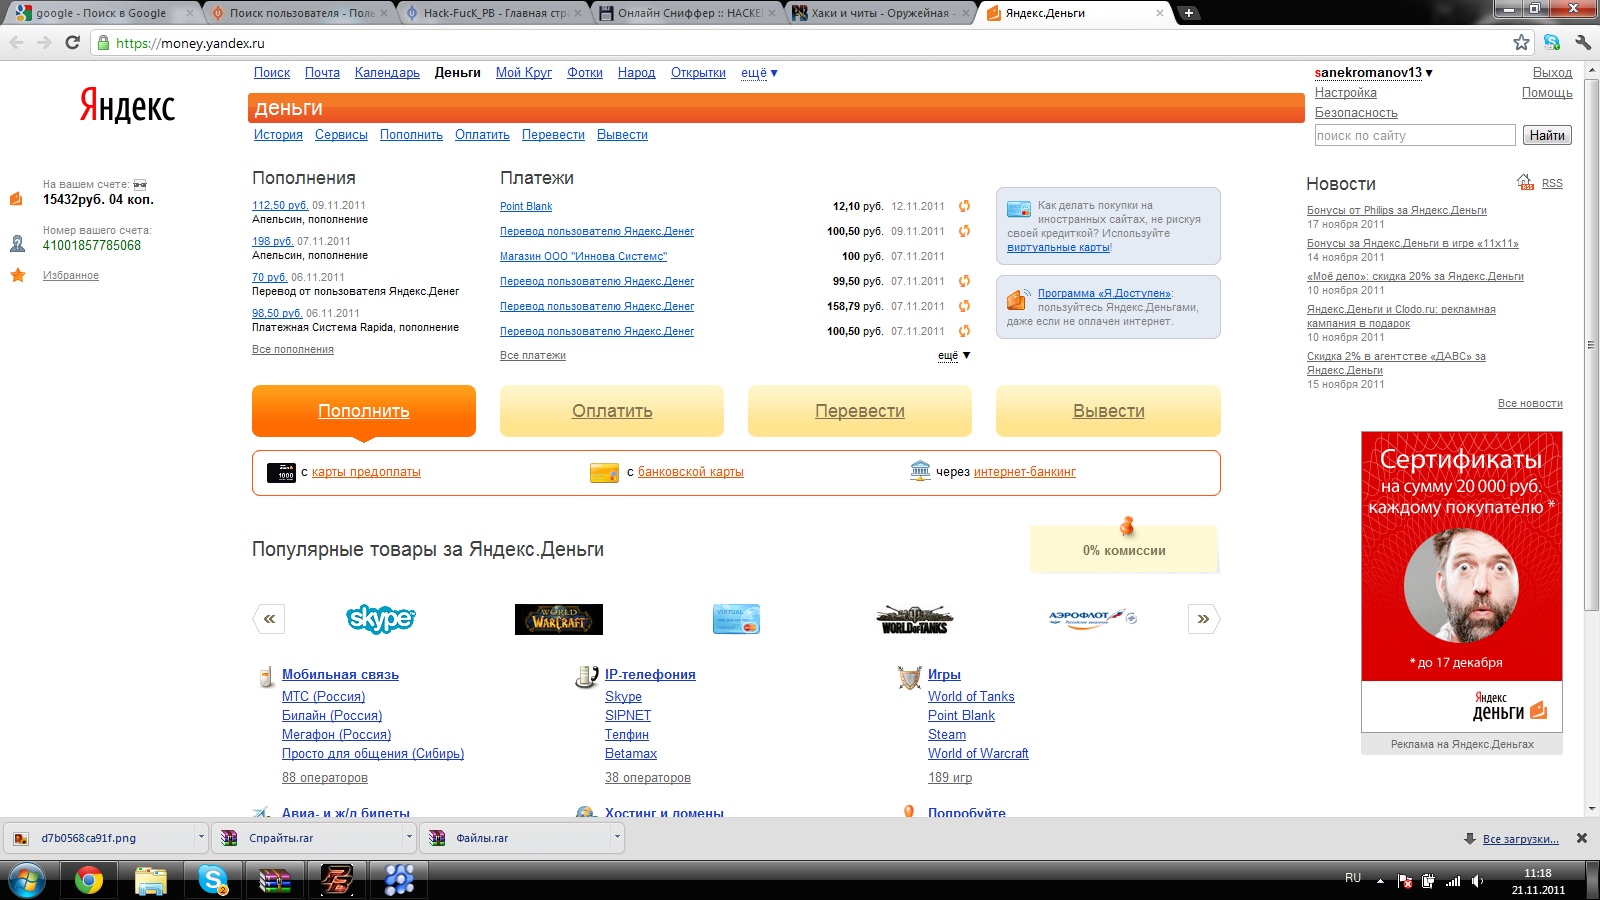Go to Почта in the top navigation
Viewport: 1600px width, 900px height.
coord(322,73)
